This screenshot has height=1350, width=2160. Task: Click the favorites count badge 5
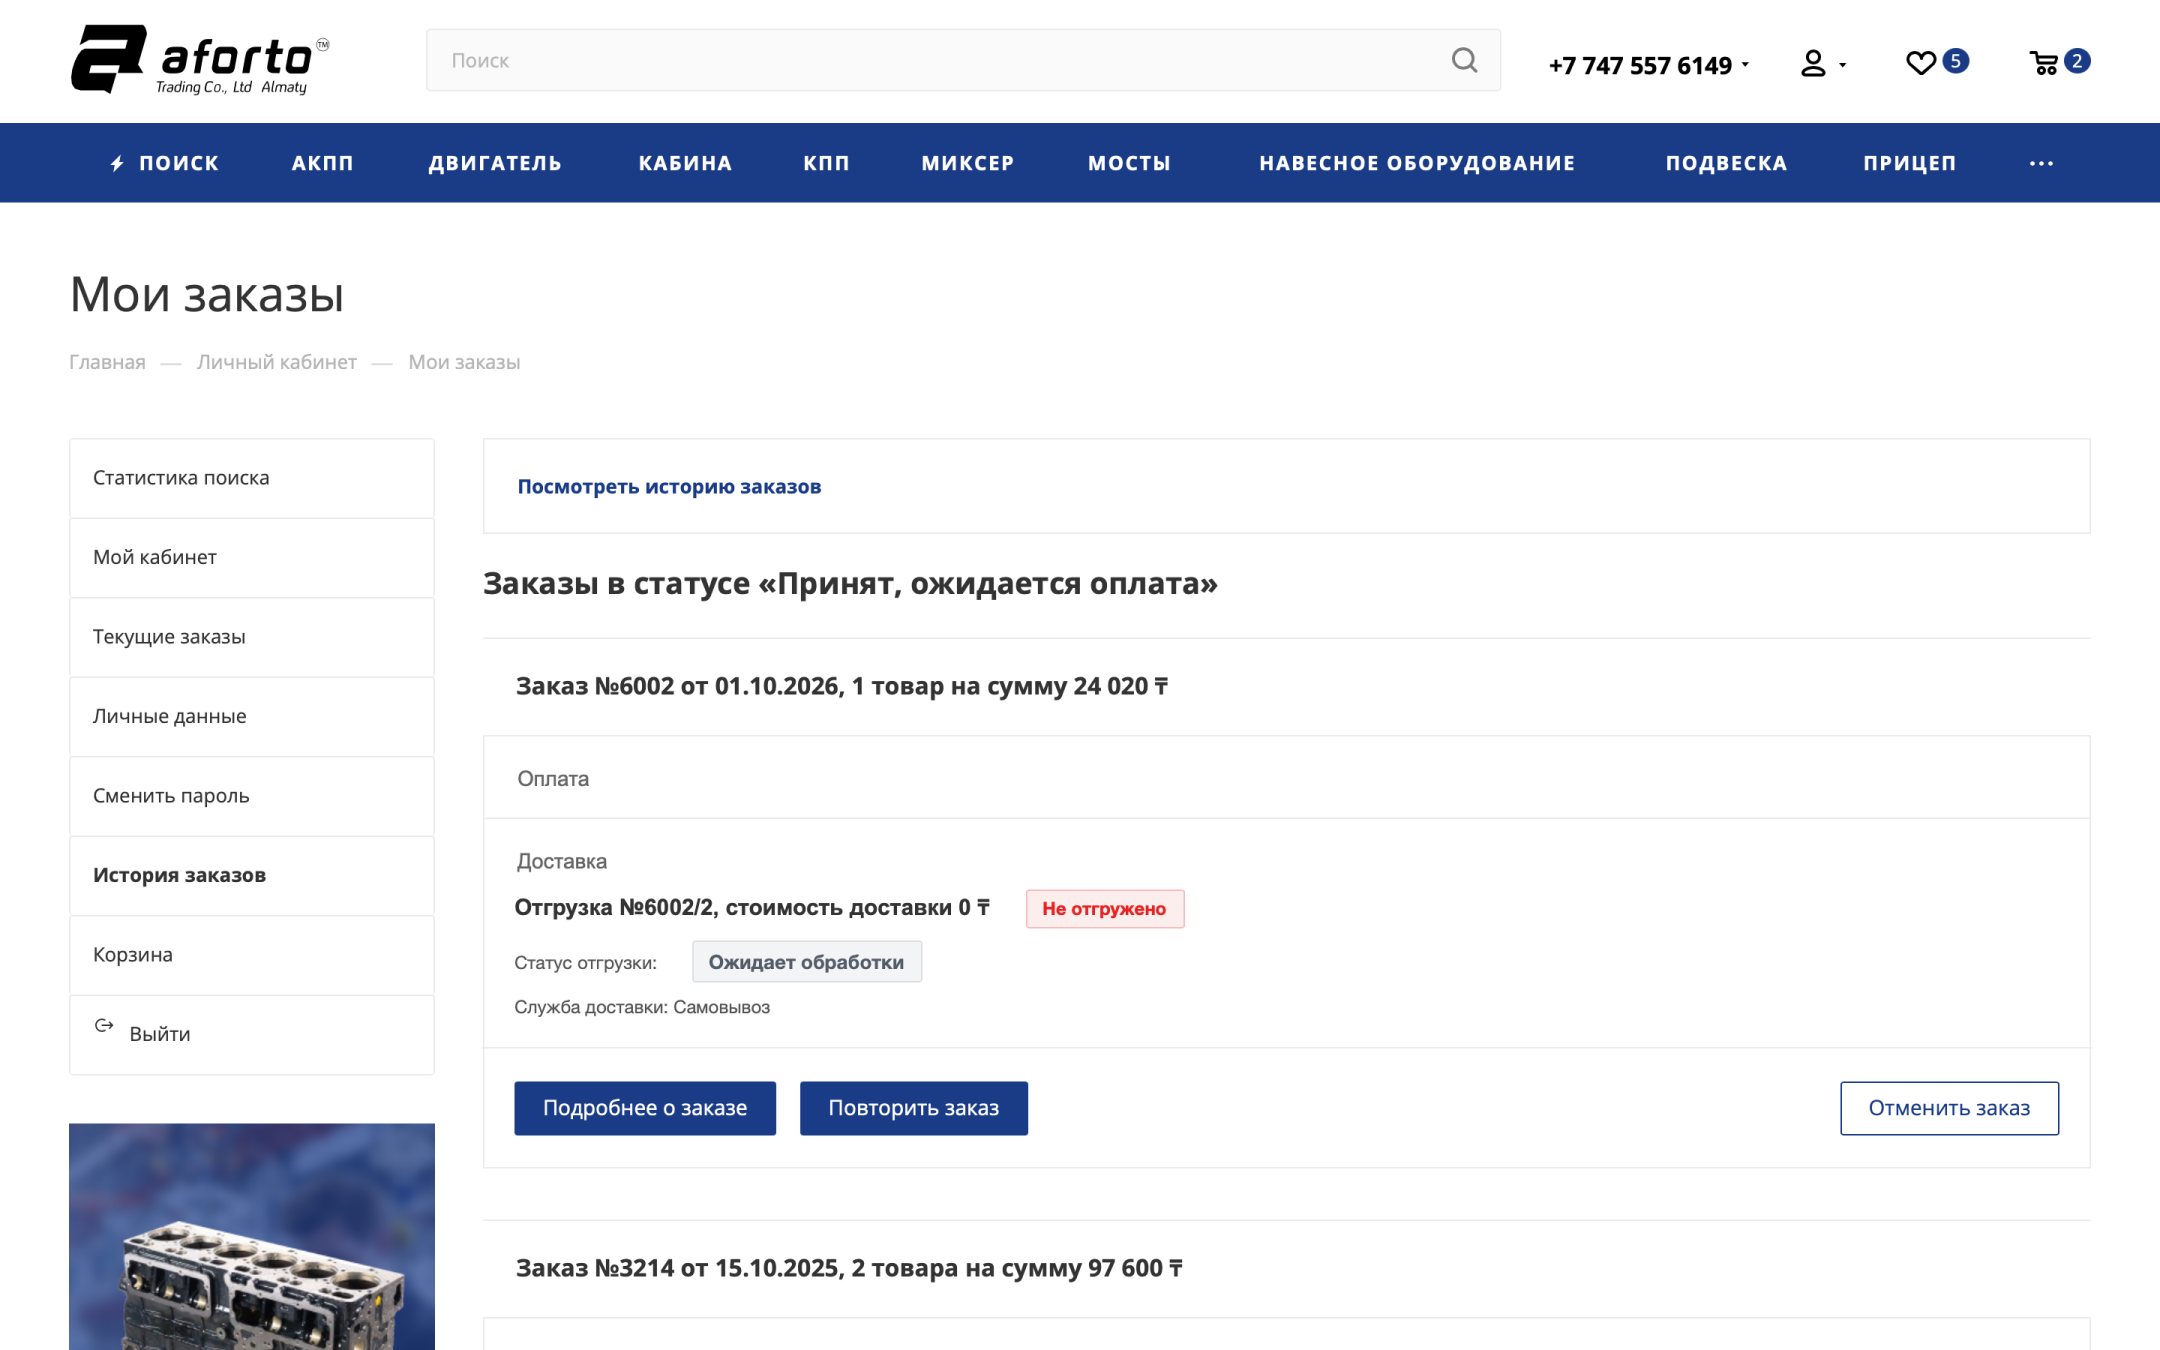coord(1955,61)
